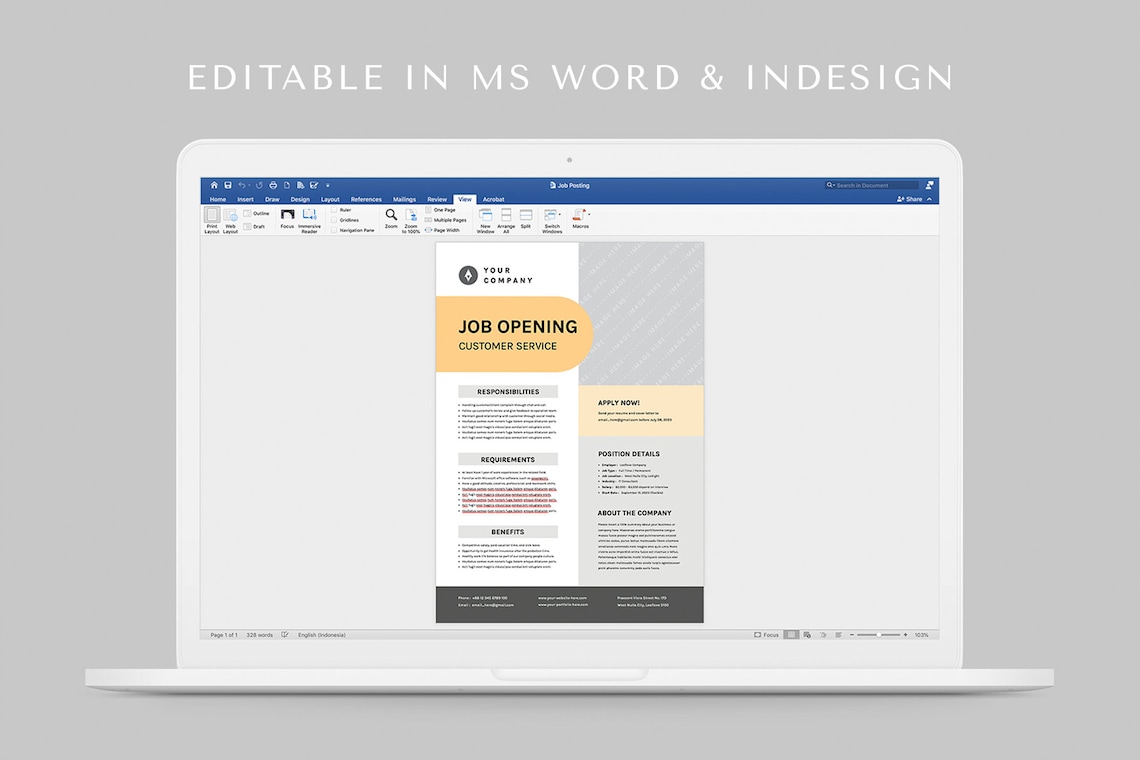Open the Mailings tab

[x=404, y=199]
